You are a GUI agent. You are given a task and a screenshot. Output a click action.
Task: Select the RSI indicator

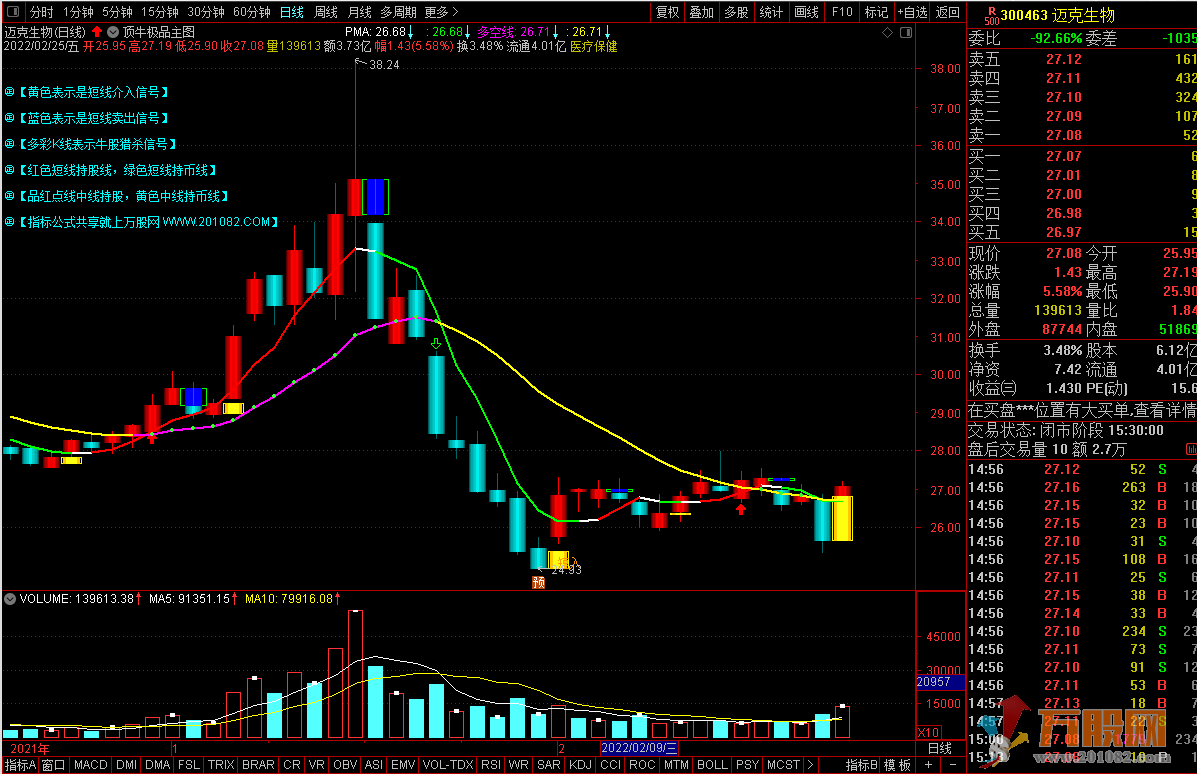coord(491,765)
